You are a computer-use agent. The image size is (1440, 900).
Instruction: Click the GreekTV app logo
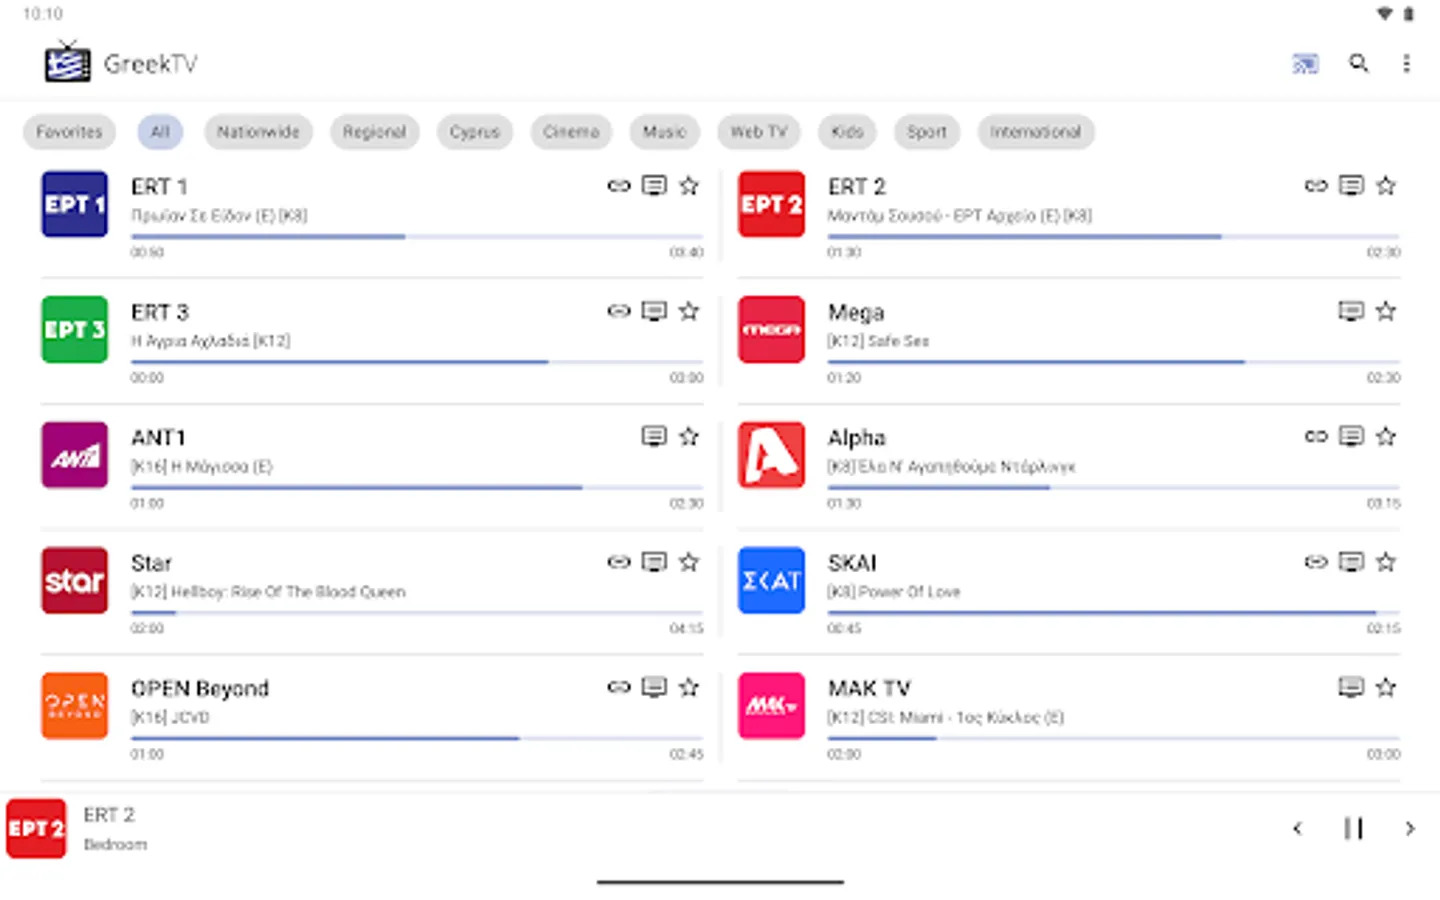click(66, 62)
